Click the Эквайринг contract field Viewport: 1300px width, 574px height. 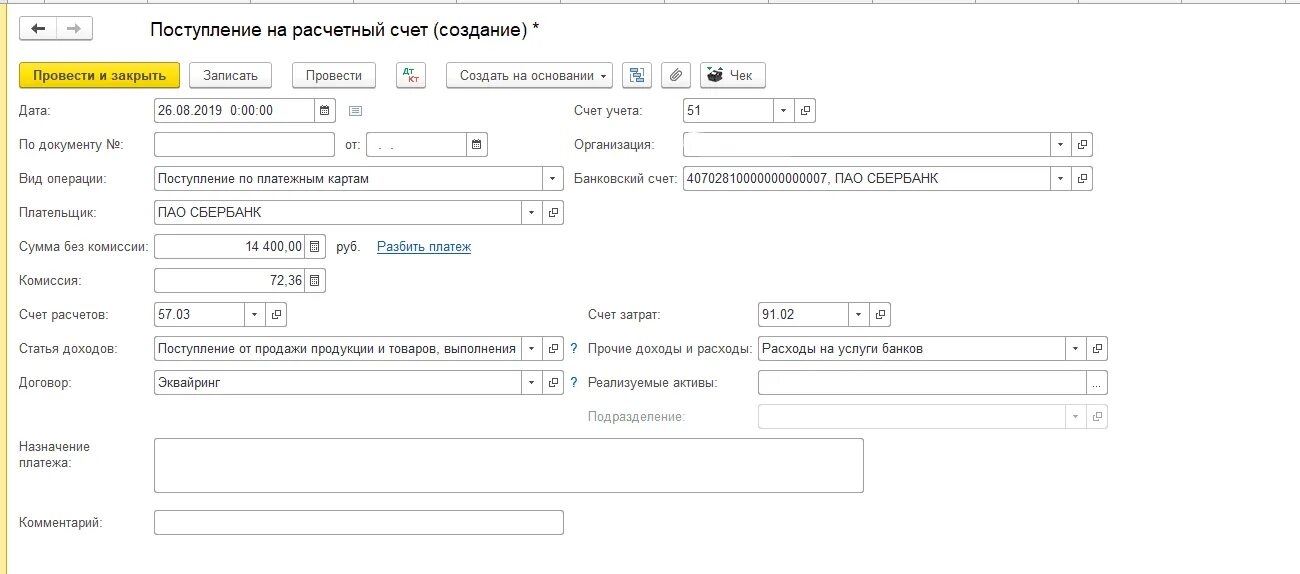click(338, 382)
